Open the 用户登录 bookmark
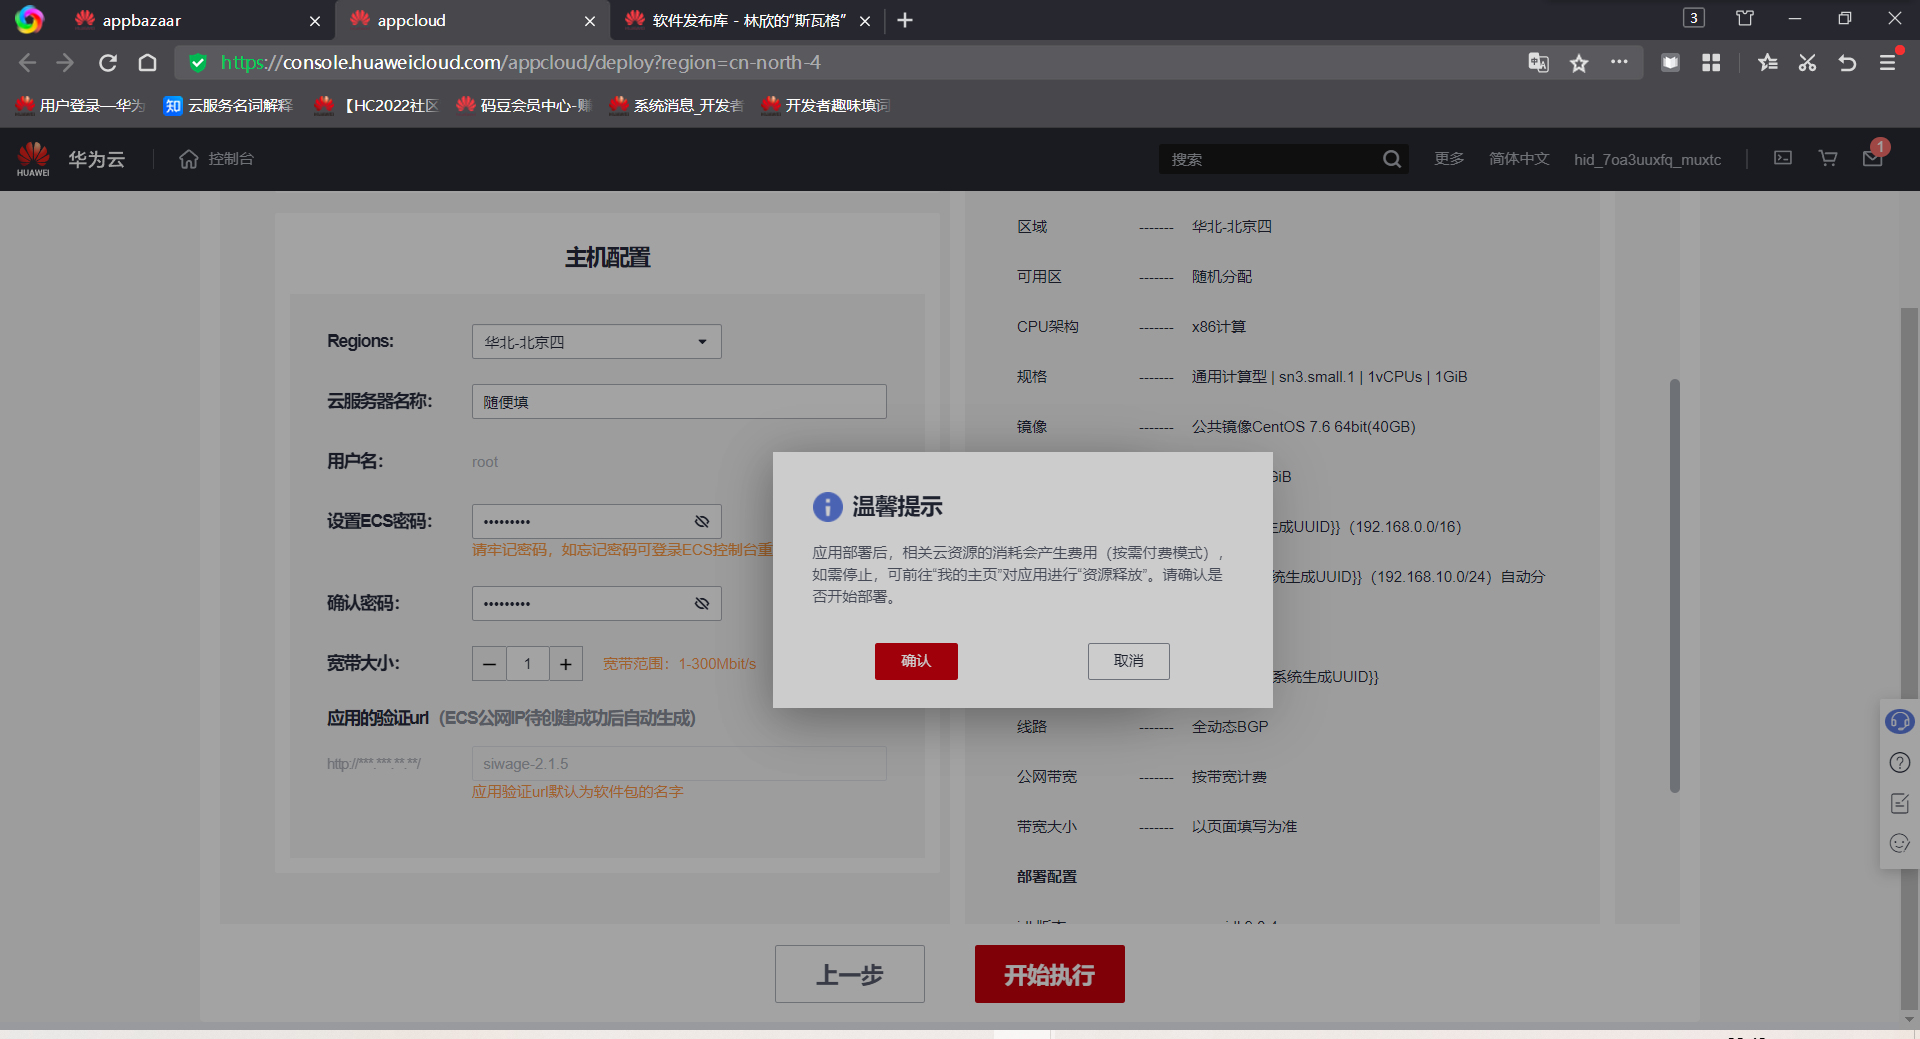The image size is (1920, 1039). click(81, 105)
